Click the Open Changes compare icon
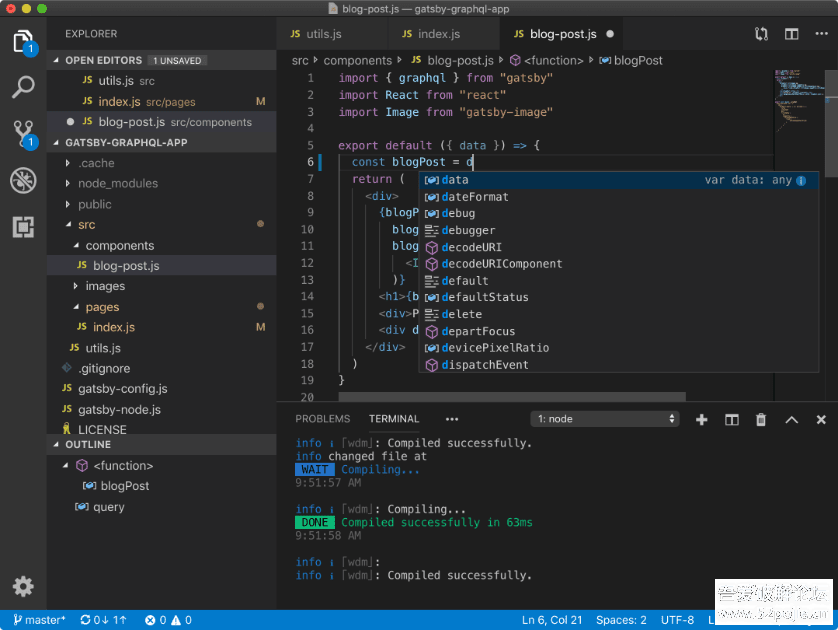The image size is (838, 630). 761,34
